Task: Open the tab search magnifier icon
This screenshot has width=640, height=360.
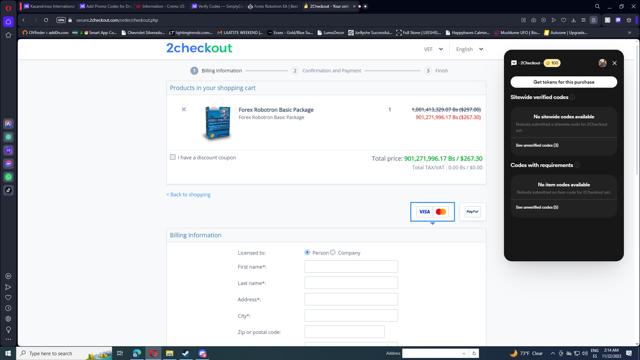Action: point(597,7)
